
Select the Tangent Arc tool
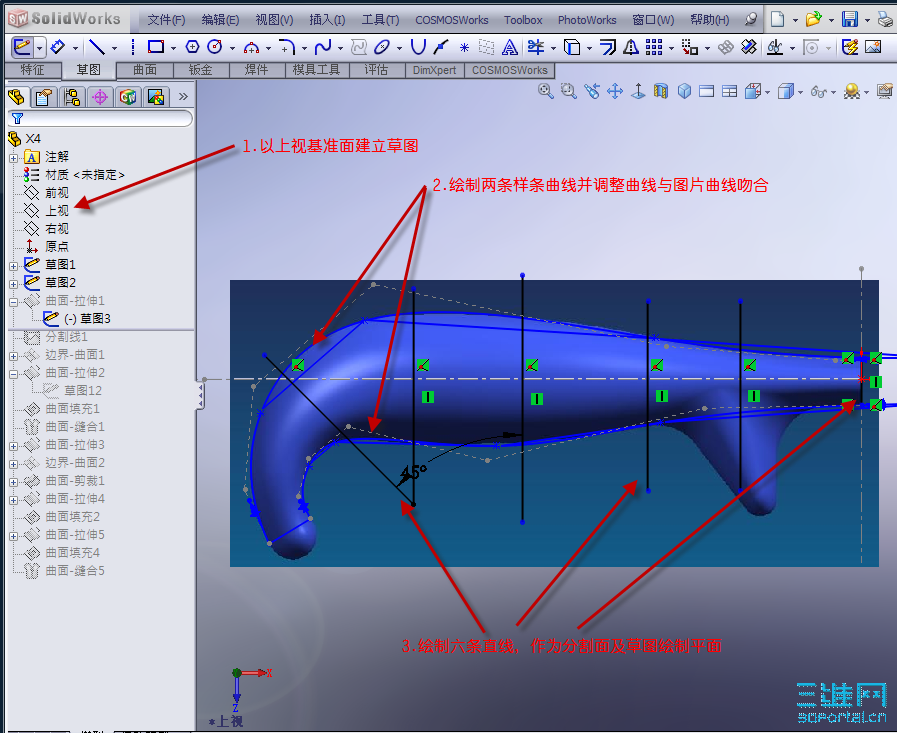click(x=251, y=47)
